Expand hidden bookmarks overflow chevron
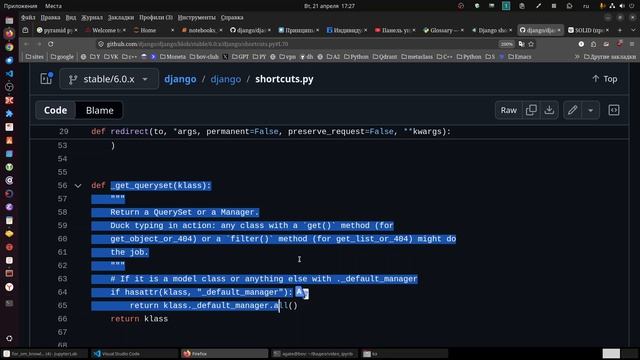The image size is (640, 360). pos(577,57)
